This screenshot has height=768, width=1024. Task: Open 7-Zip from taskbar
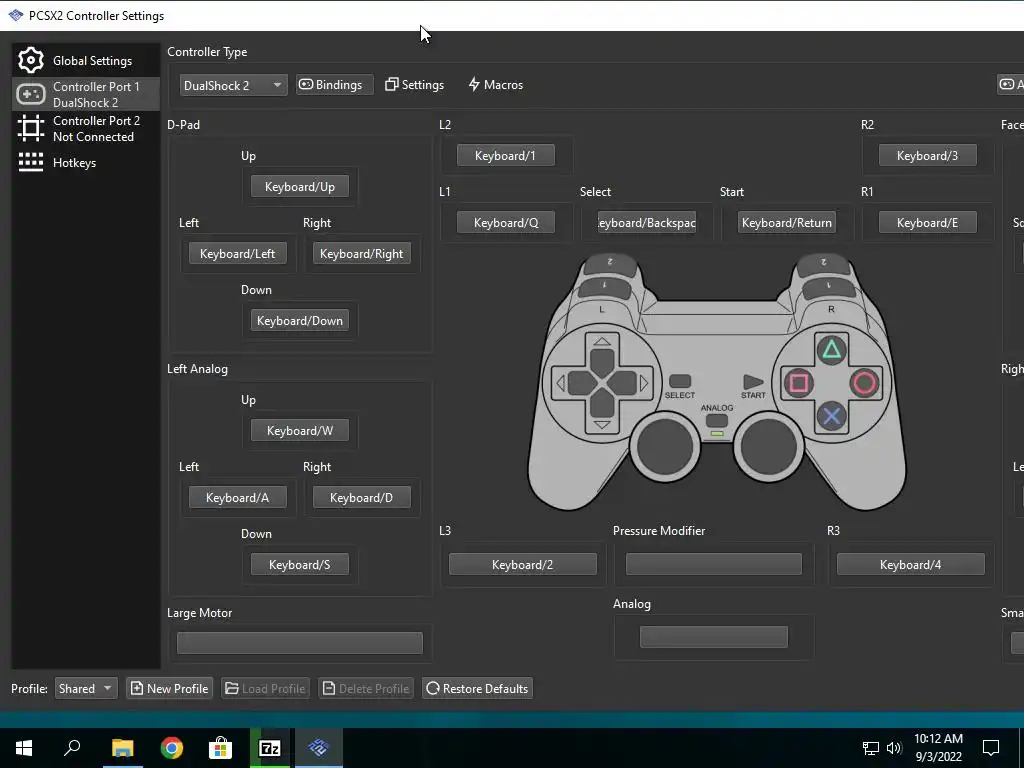pos(270,748)
